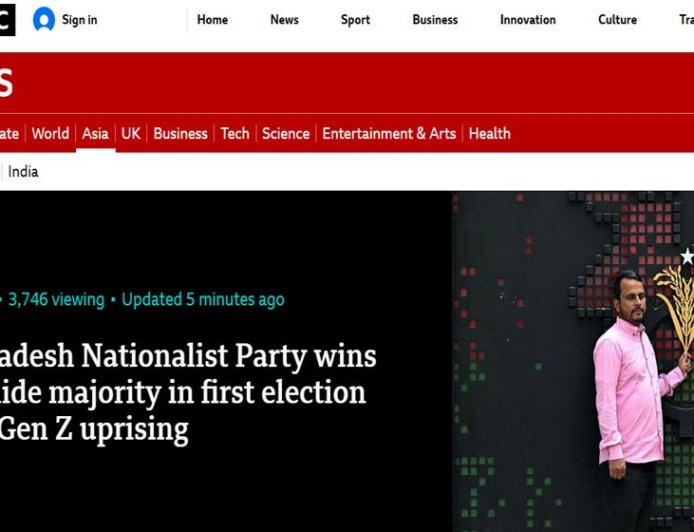Click the BBC logo in the header

(7, 20)
